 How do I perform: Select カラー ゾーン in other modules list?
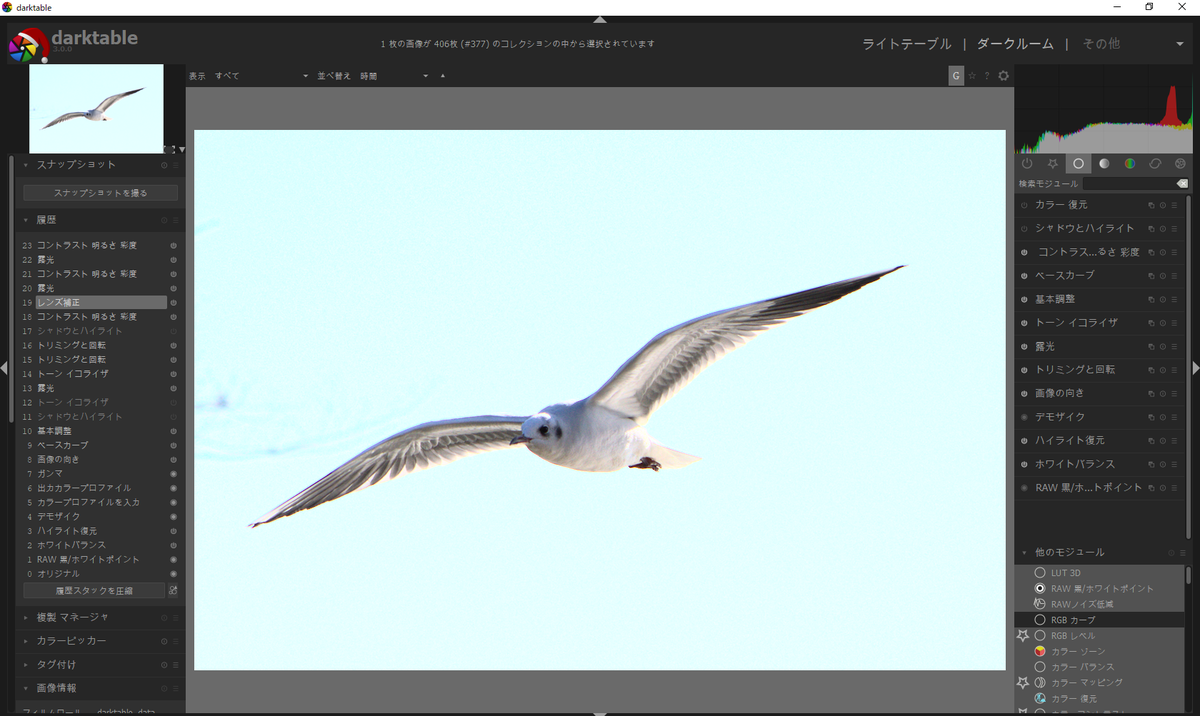click(x=1100, y=651)
